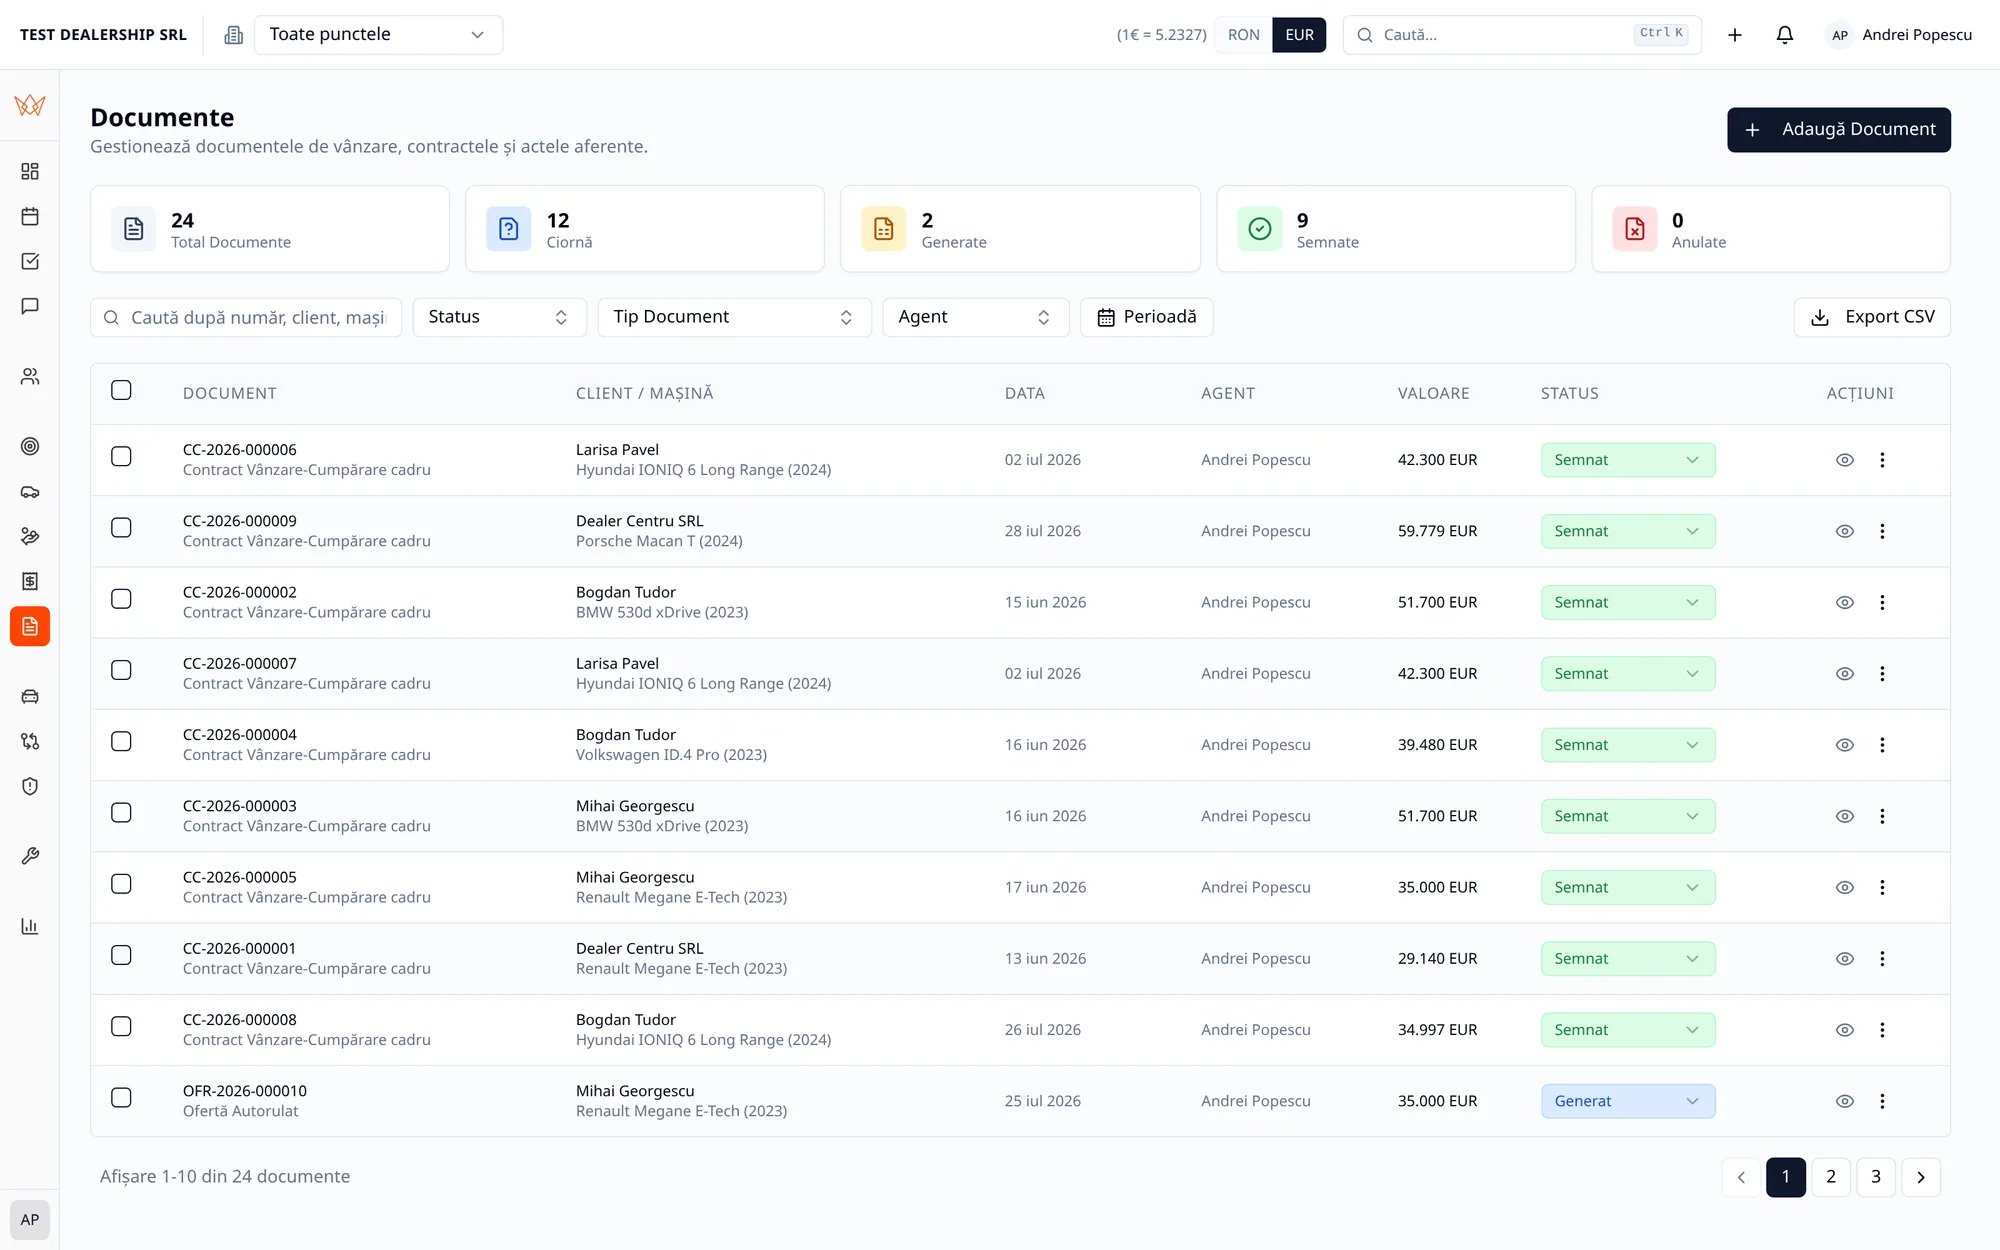Open the dollar receipt icon in sidebar
Screen dimensions: 2000x1250
click(x=30, y=581)
